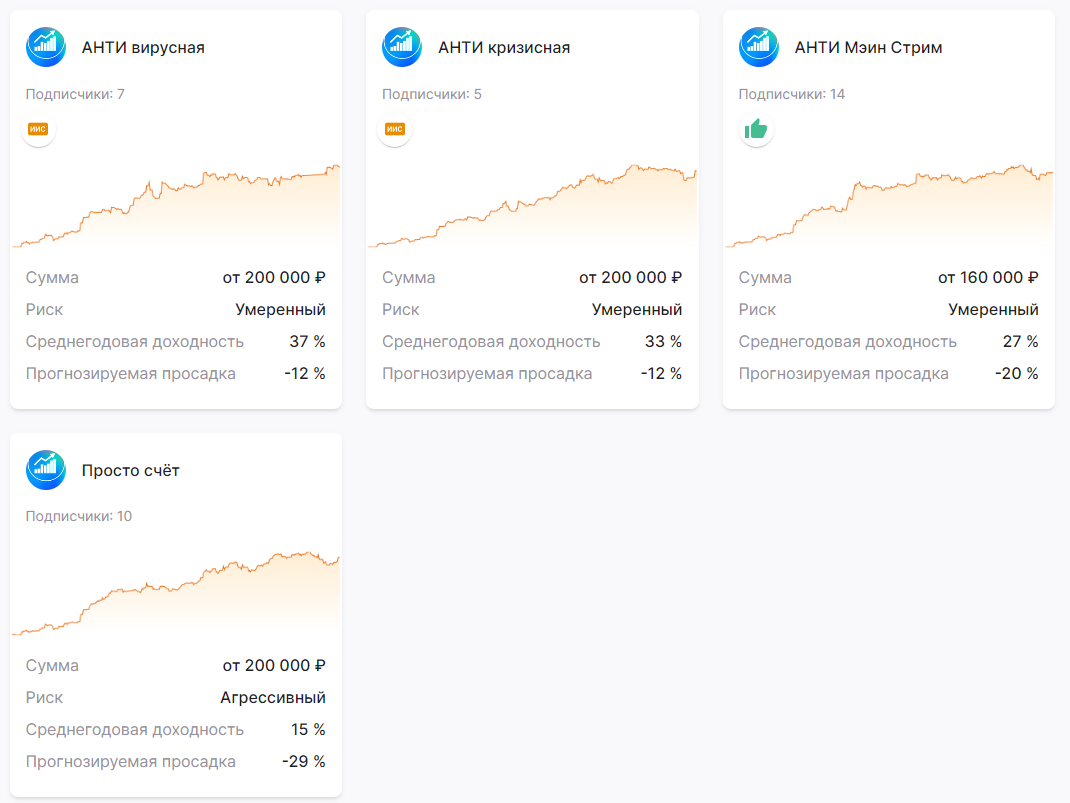Click the АНТИ кризисная strategy avatar icon

click(401, 47)
